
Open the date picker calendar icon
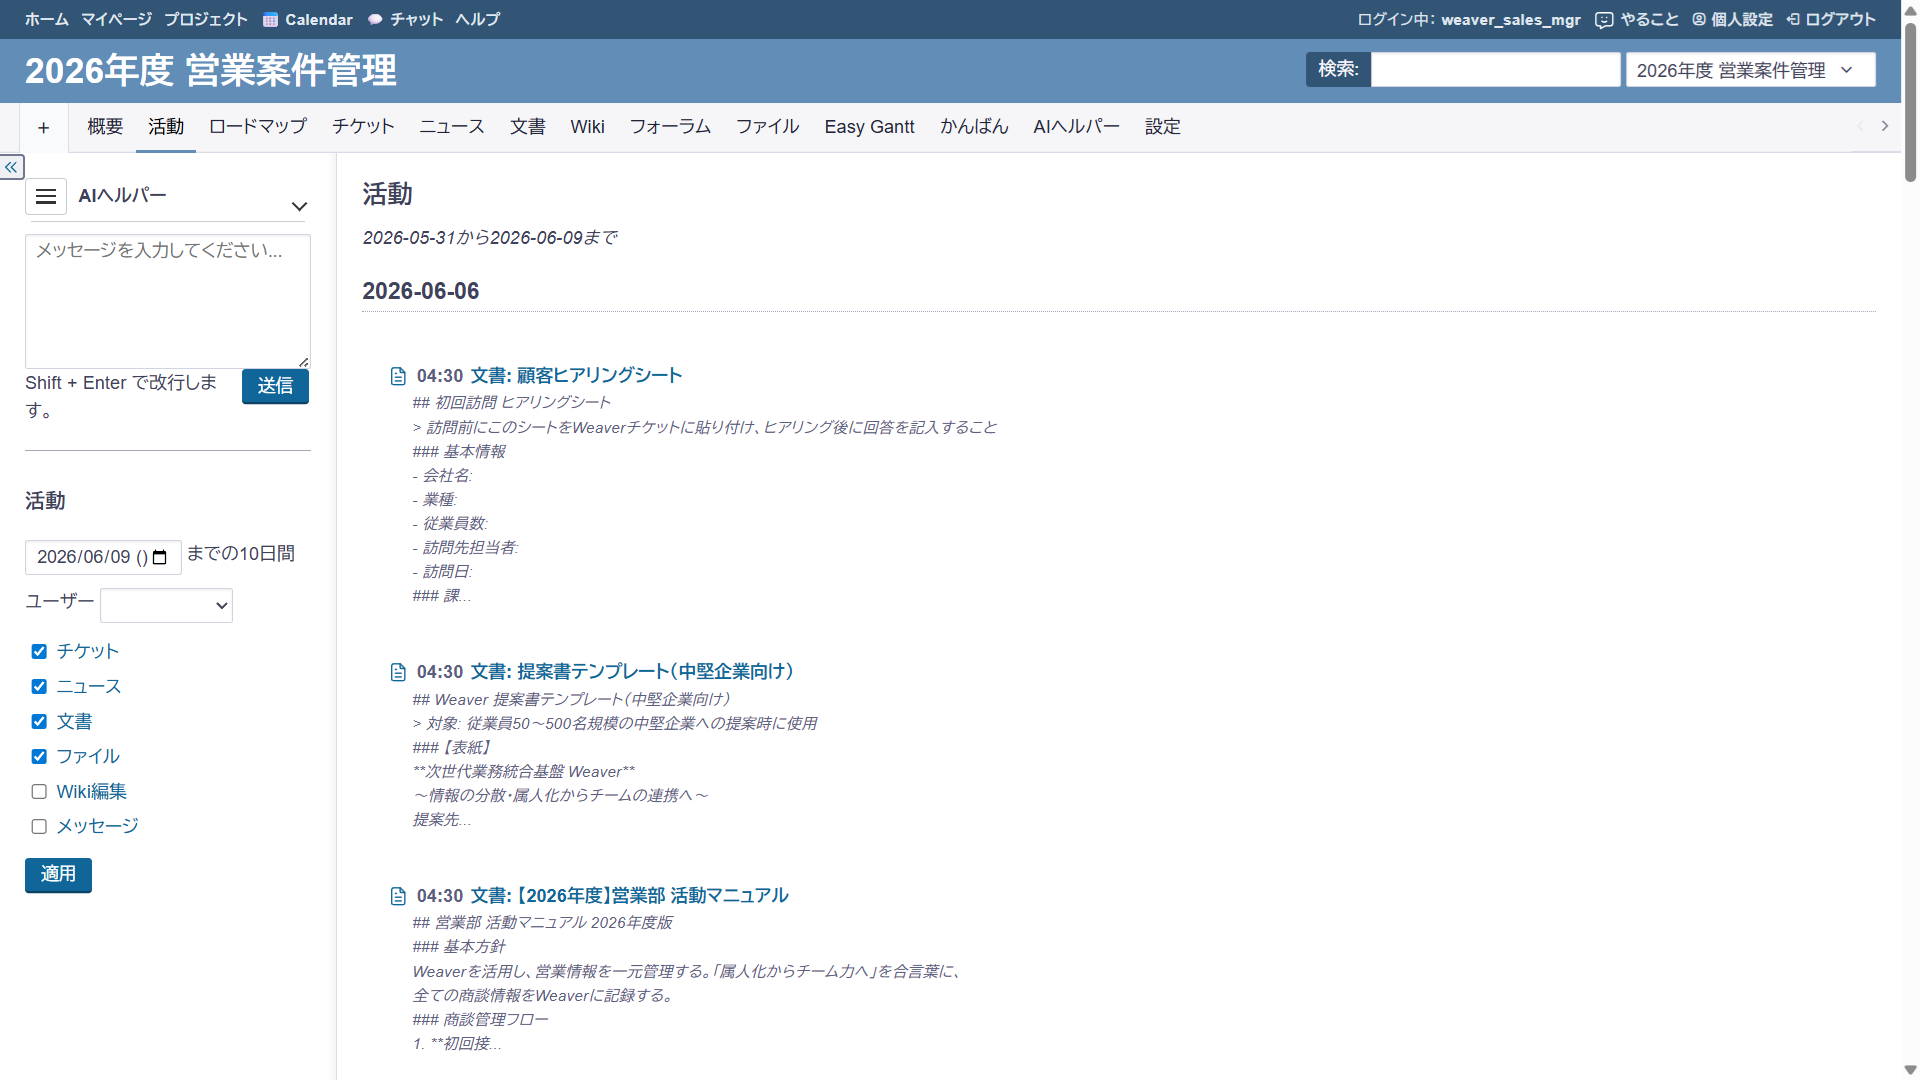coord(160,557)
